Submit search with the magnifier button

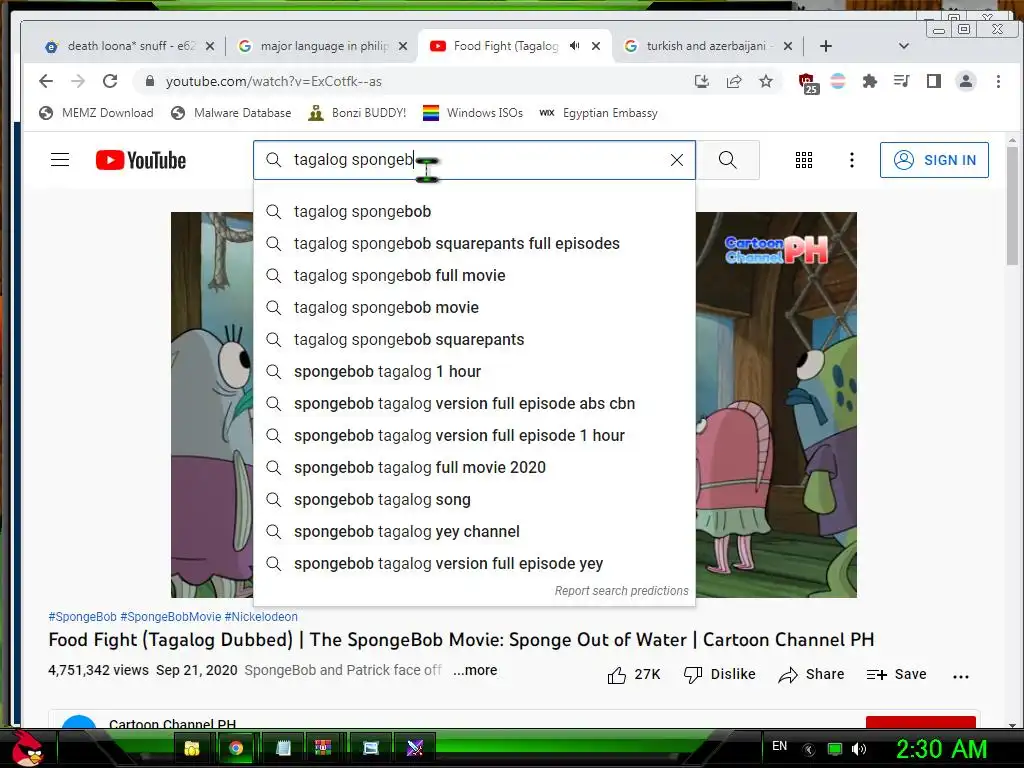pos(728,160)
